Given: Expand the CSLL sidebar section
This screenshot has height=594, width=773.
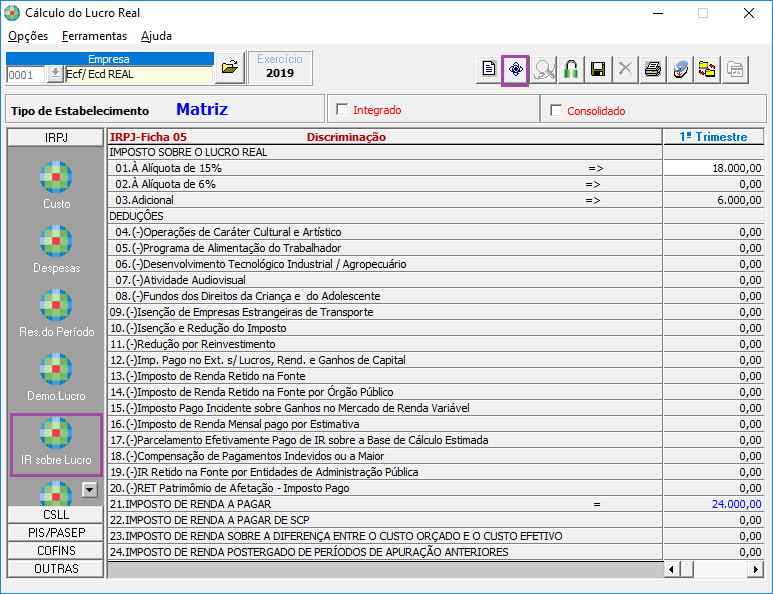Looking at the screenshot, I should [56, 514].
